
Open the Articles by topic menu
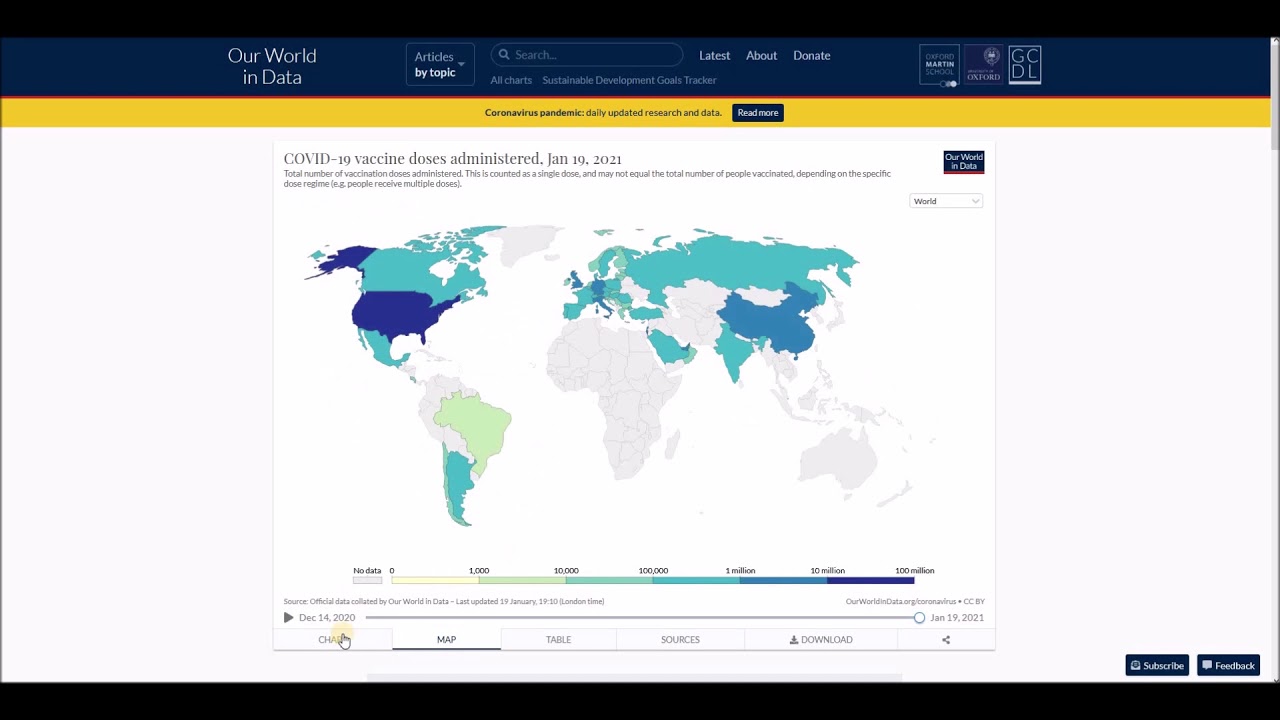(439, 64)
